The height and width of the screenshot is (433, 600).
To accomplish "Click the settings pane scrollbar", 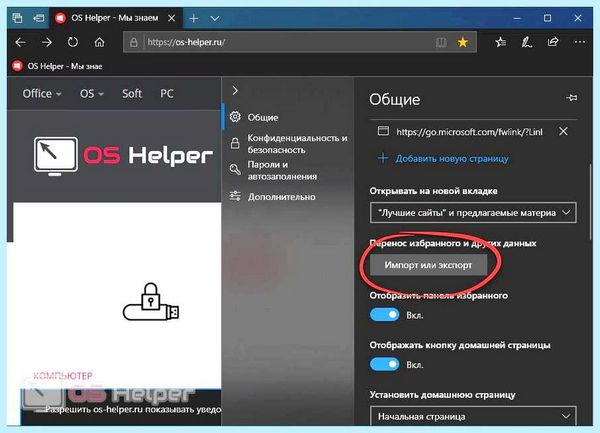I will [591, 203].
